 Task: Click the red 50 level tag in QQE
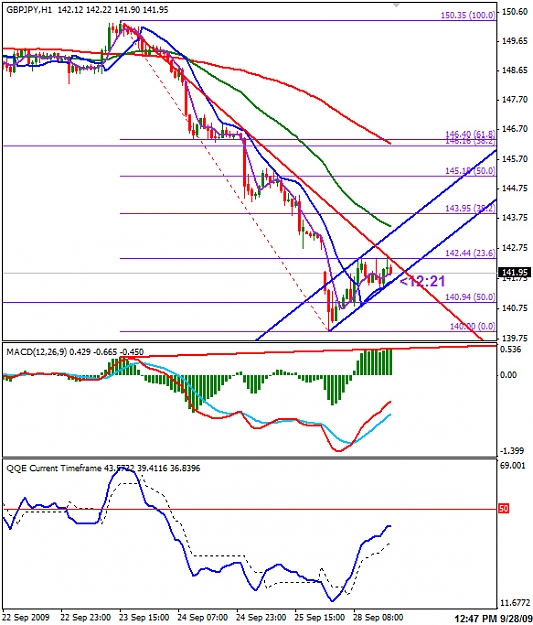[504, 508]
